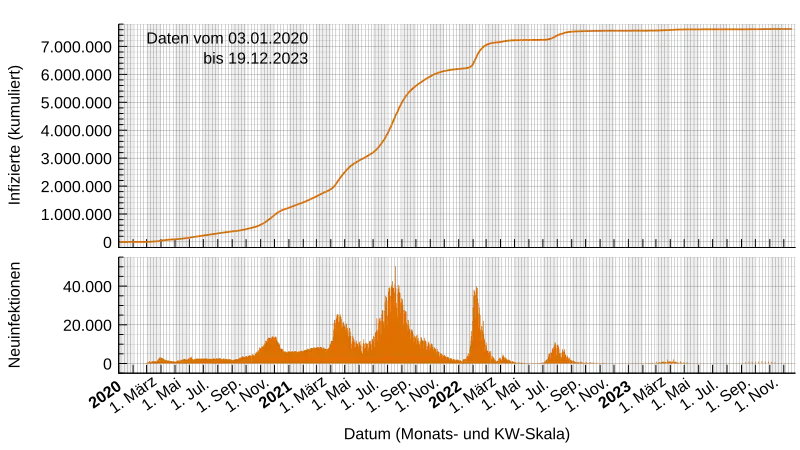Click the "bis 19.11.2023" date label
Viewport: 800px width, 450px height.
255,58
